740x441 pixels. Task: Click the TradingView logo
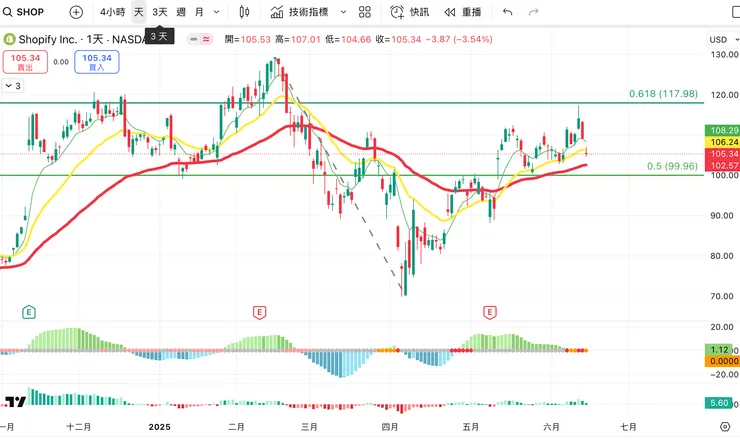(x=15, y=402)
